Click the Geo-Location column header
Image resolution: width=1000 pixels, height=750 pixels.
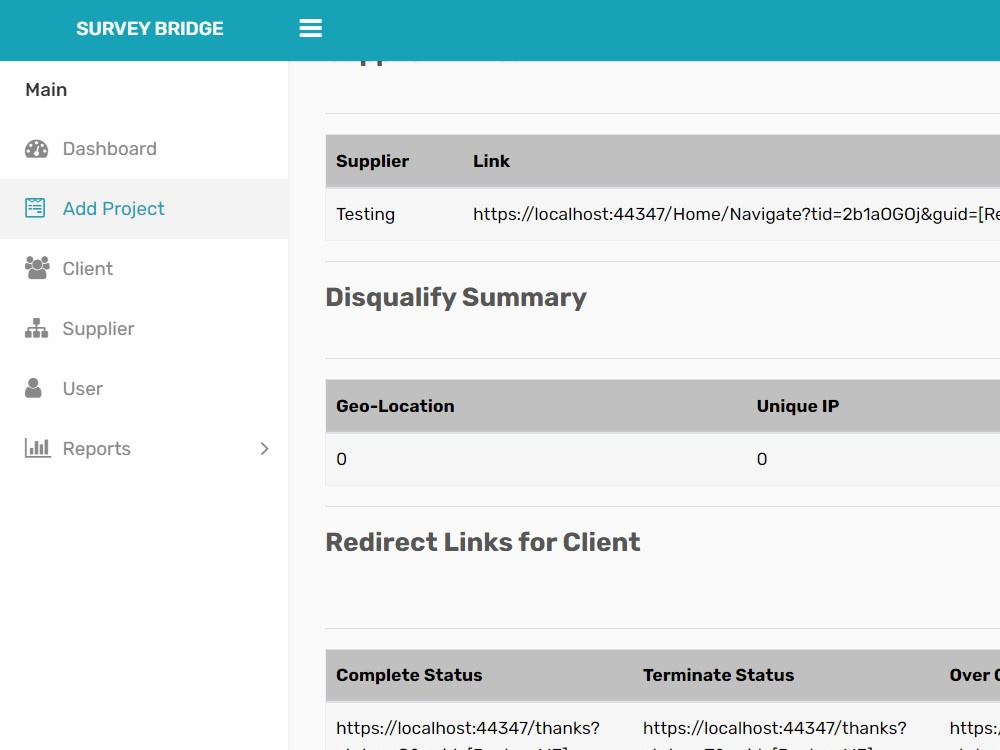tap(395, 406)
